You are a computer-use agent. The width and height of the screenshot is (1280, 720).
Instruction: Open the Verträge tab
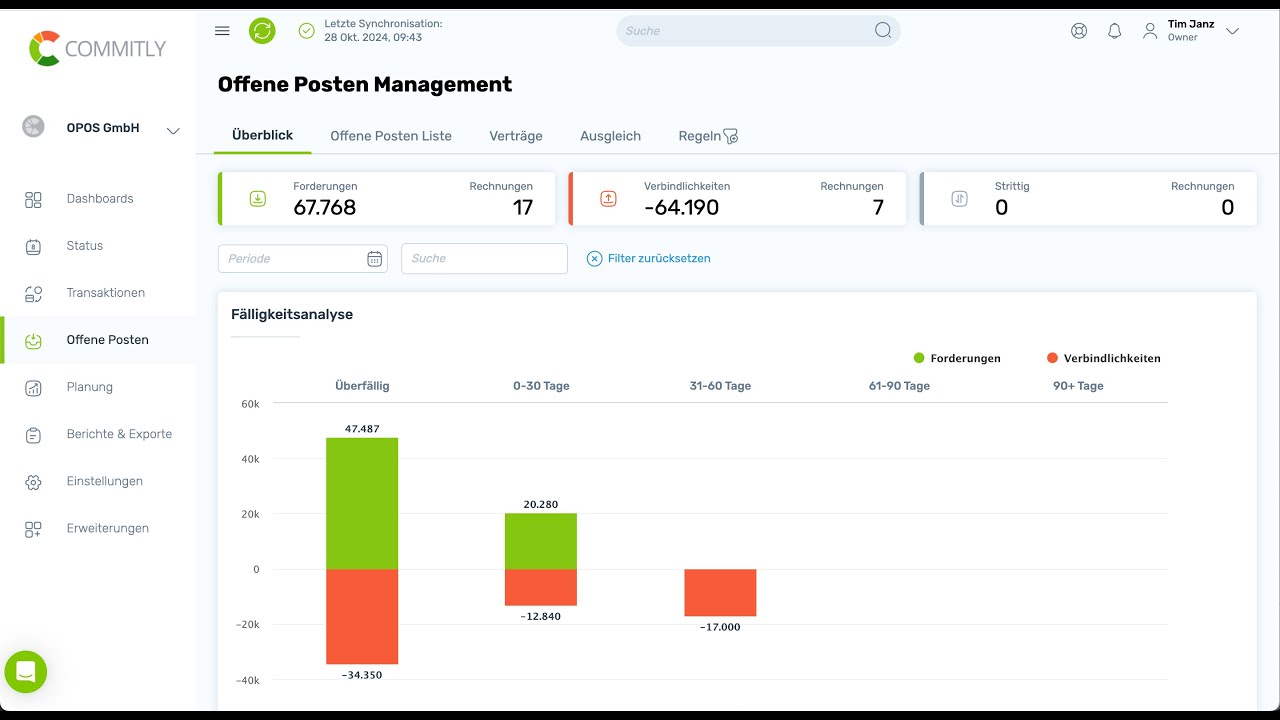coord(516,136)
